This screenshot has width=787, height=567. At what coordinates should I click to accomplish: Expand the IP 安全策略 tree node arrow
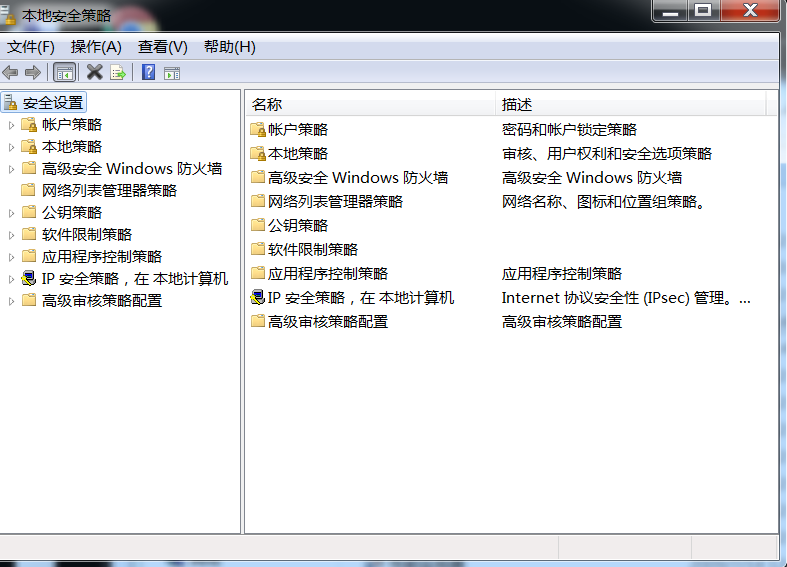[x=11, y=279]
